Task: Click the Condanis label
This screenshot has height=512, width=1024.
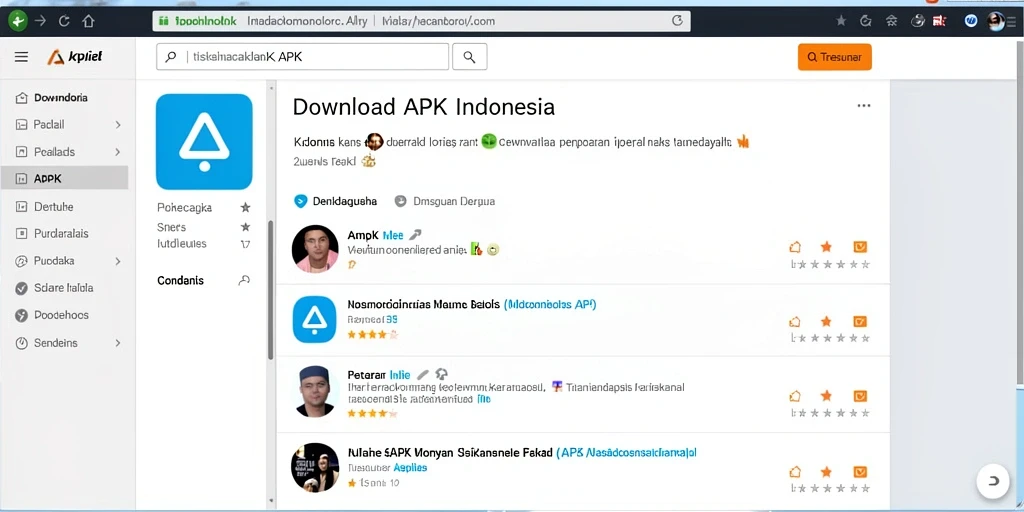Action: [x=180, y=280]
